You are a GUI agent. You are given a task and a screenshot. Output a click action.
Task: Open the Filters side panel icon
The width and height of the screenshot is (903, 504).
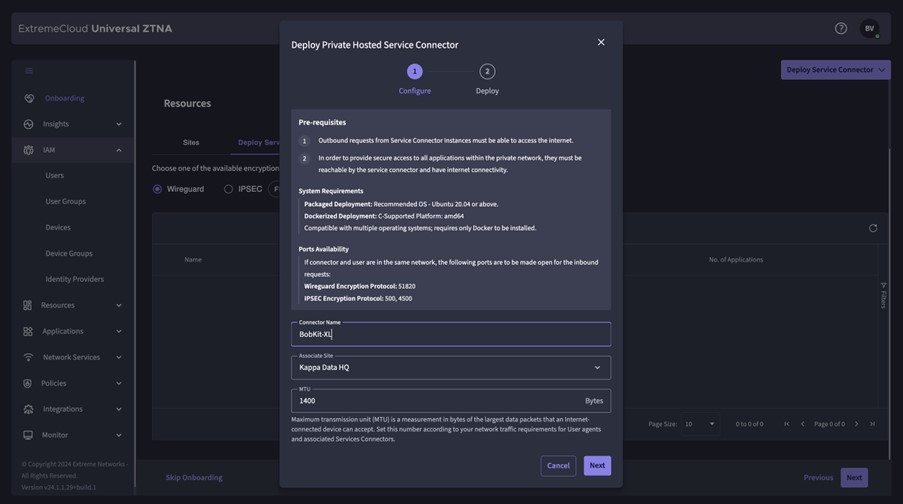pos(883,295)
